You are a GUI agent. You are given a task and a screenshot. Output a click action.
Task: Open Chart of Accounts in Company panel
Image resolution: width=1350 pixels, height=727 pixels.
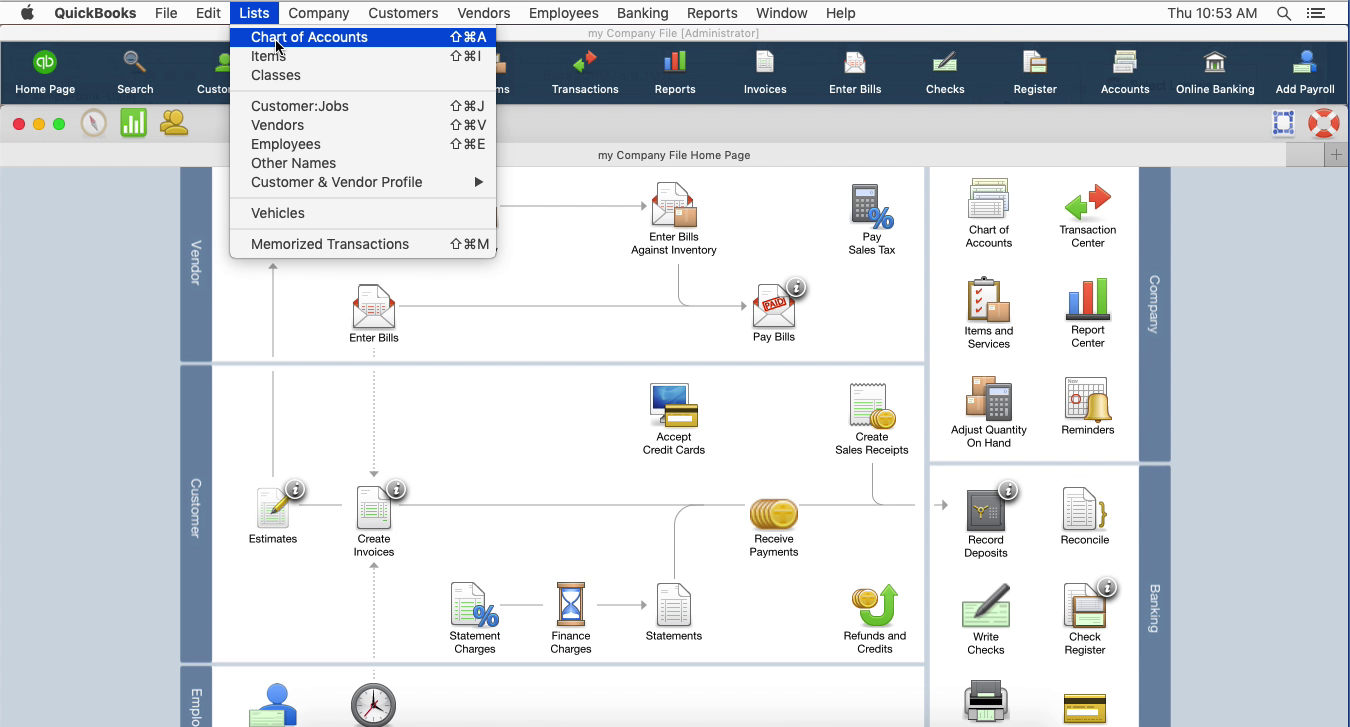[x=989, y=213]
